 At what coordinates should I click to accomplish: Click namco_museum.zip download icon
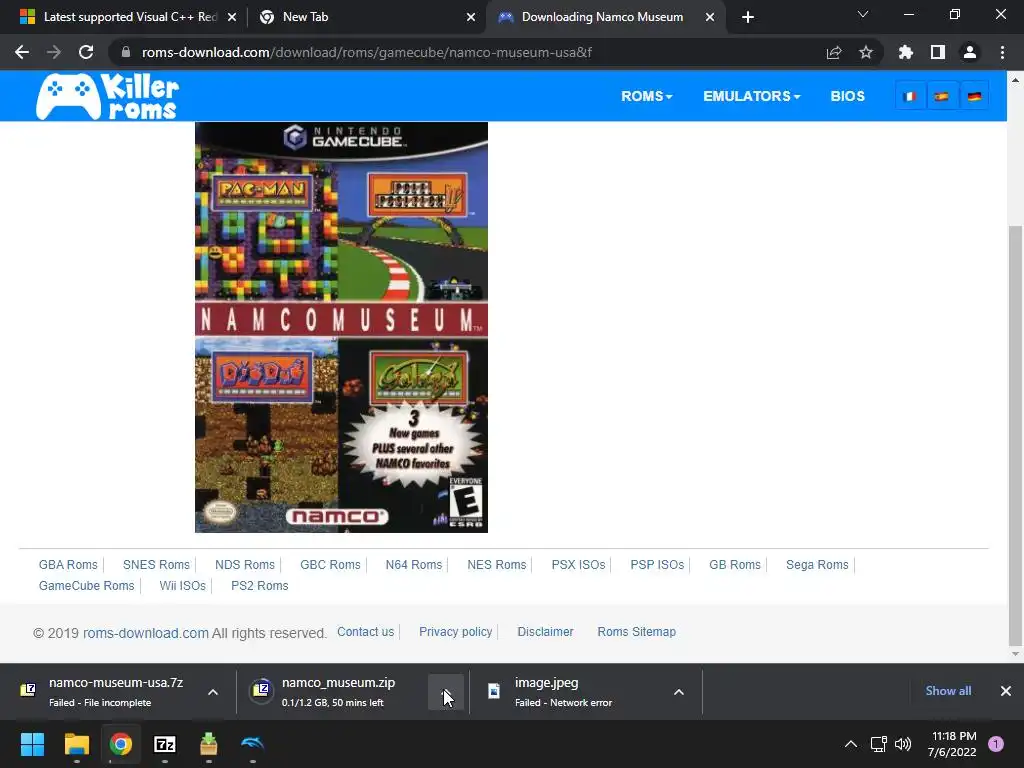point(261,690)
